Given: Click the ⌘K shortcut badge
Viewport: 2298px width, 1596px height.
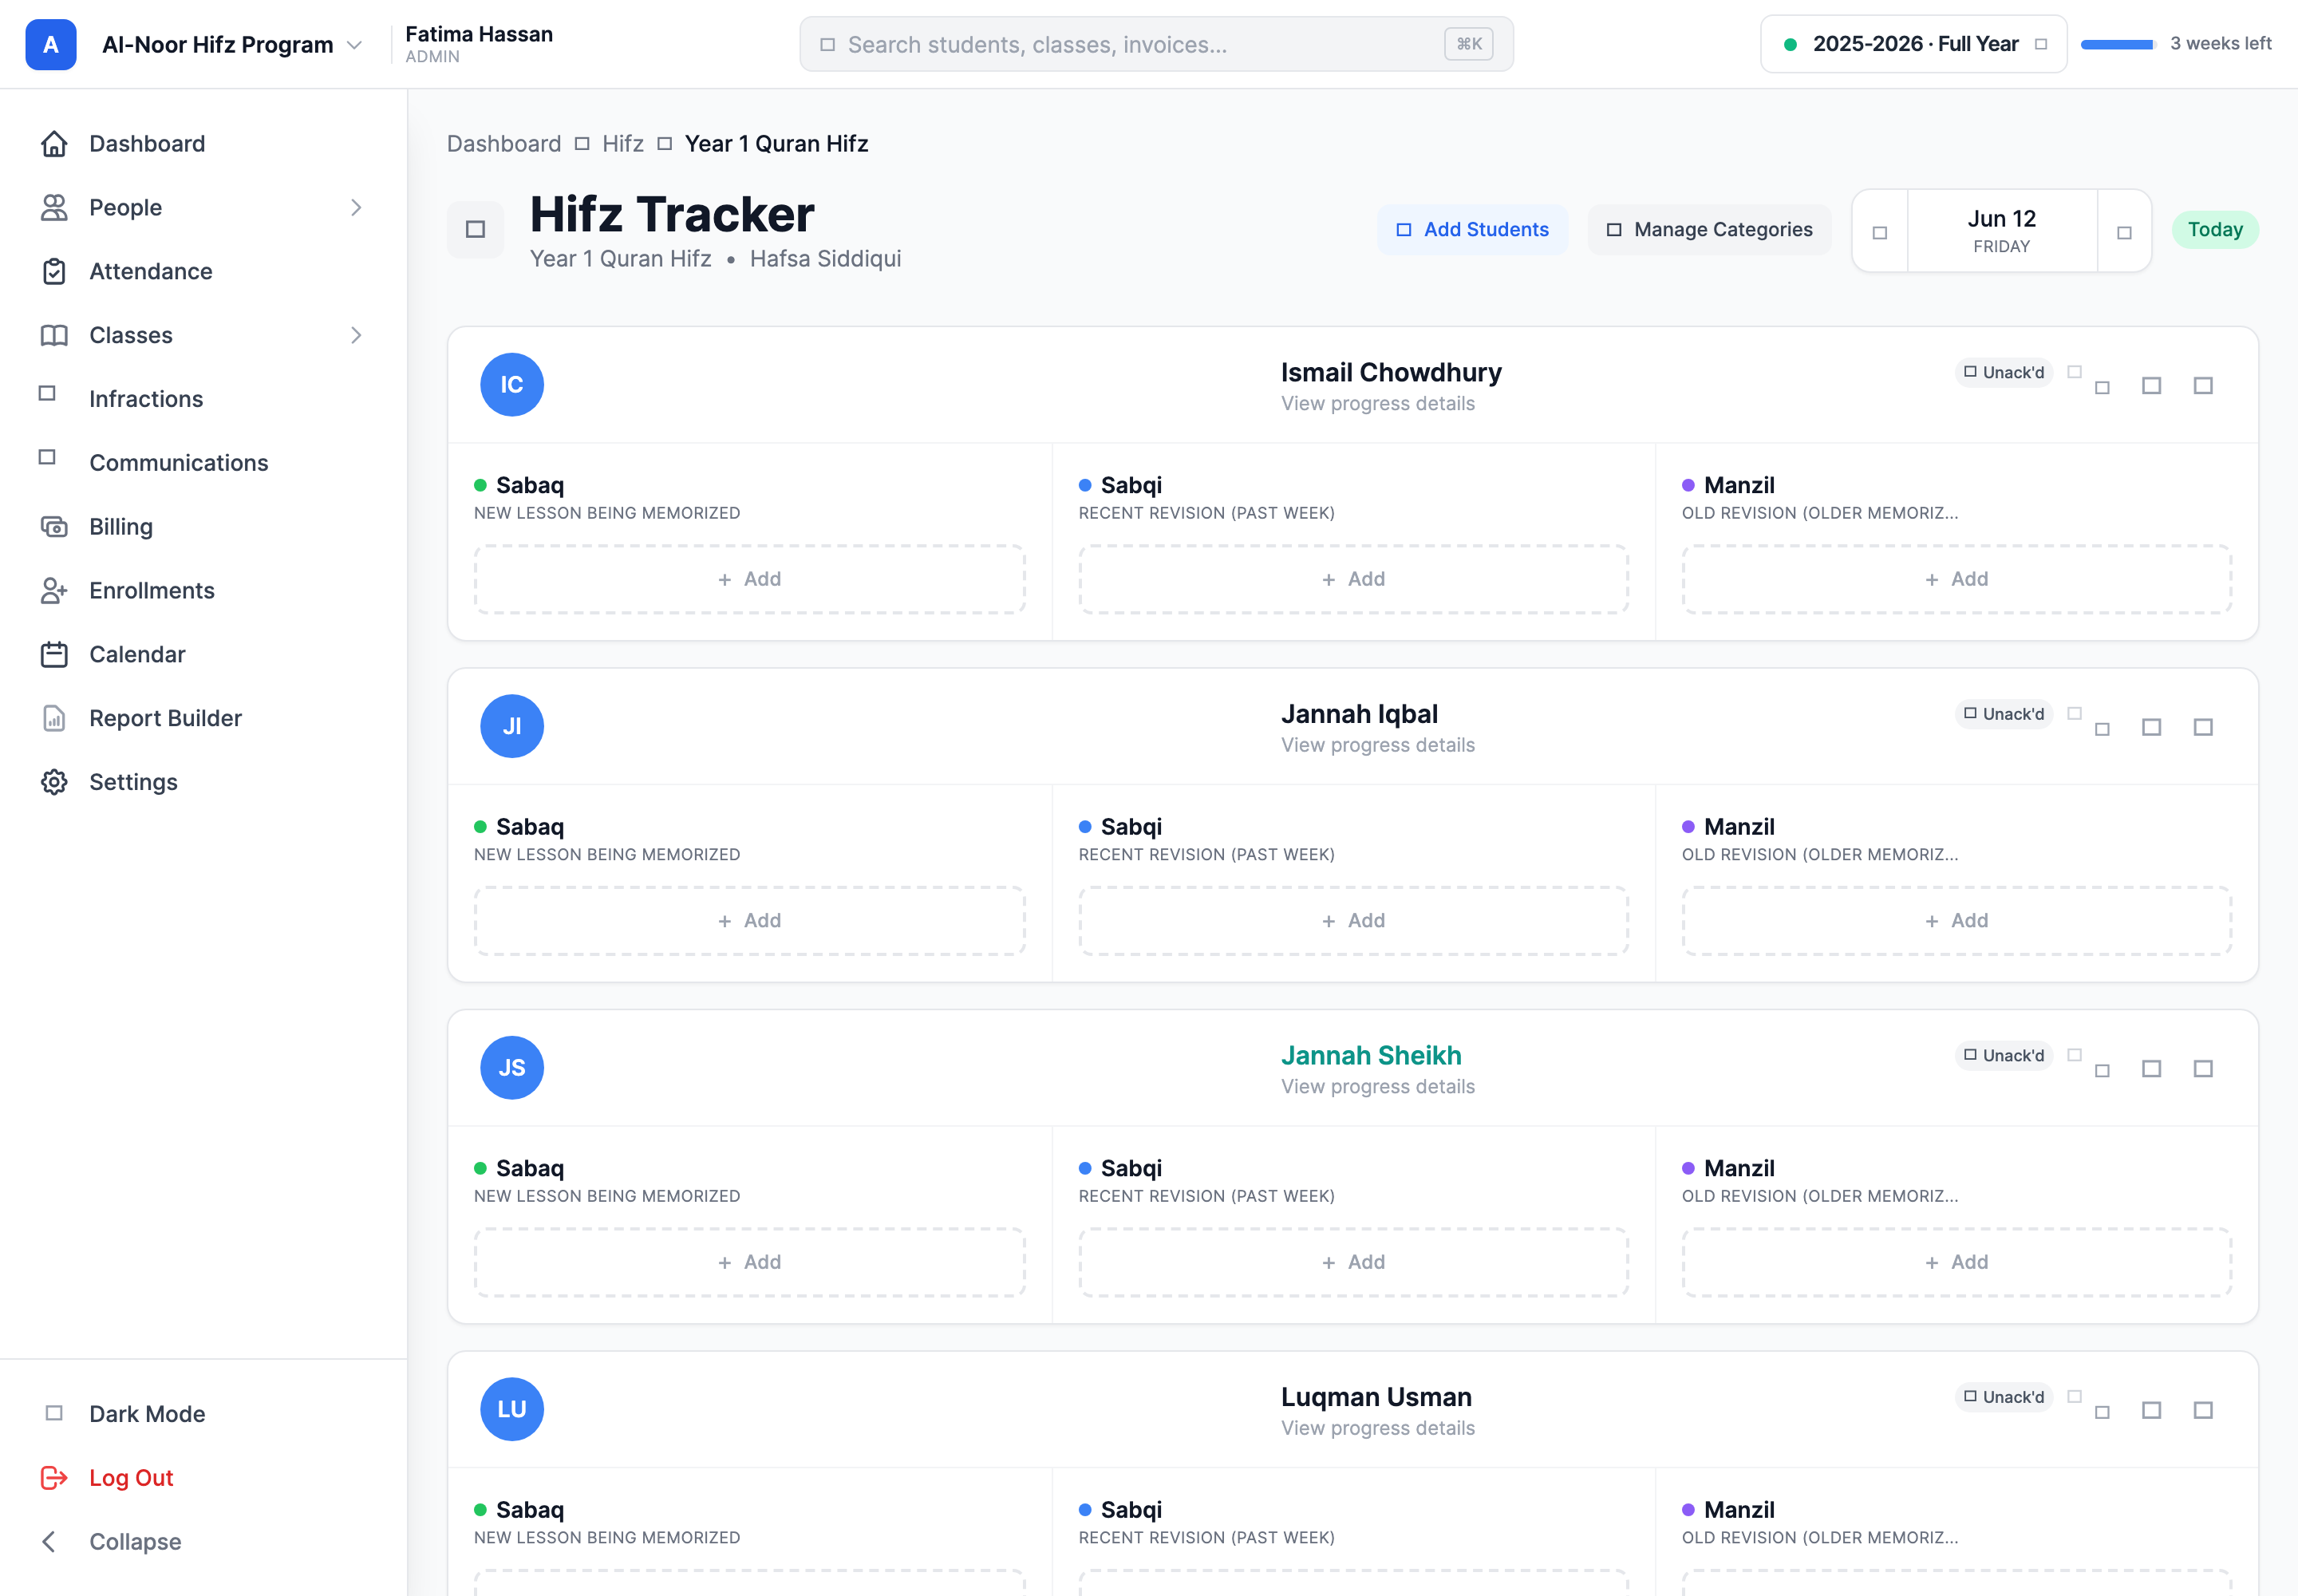Looking at the screenshot, I should point(1469,44).
